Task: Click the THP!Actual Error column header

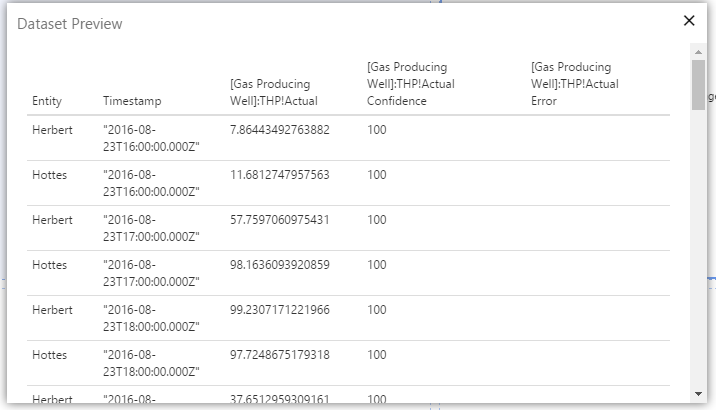Action: [574, 84]
